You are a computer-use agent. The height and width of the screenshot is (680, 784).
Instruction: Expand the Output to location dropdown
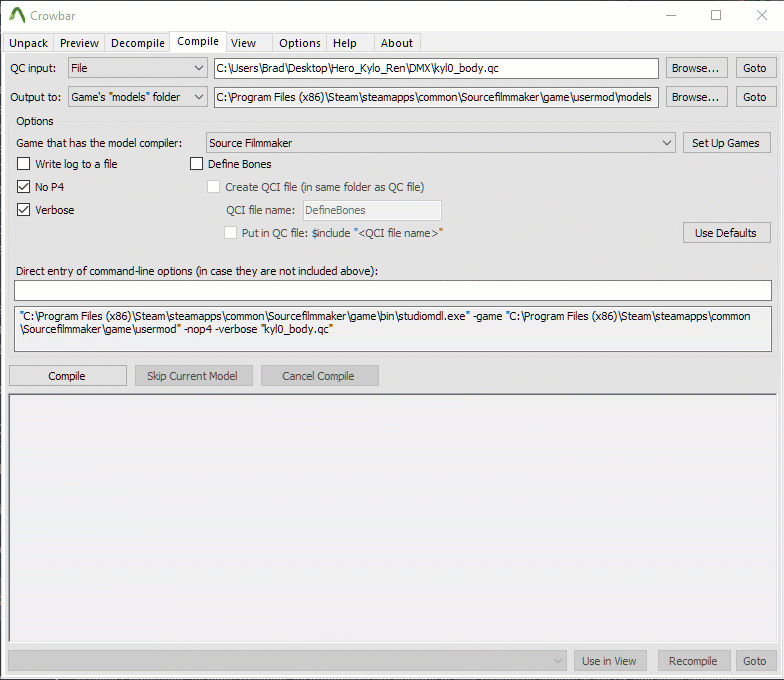click(x=138, y=97)
